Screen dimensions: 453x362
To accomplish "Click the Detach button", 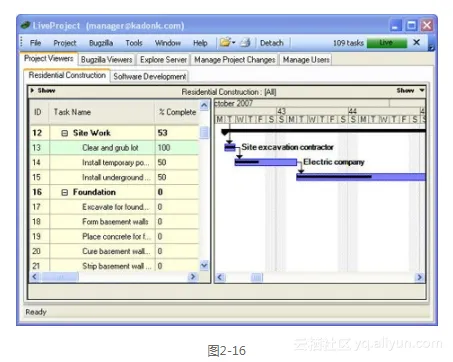I will point(272,43).
